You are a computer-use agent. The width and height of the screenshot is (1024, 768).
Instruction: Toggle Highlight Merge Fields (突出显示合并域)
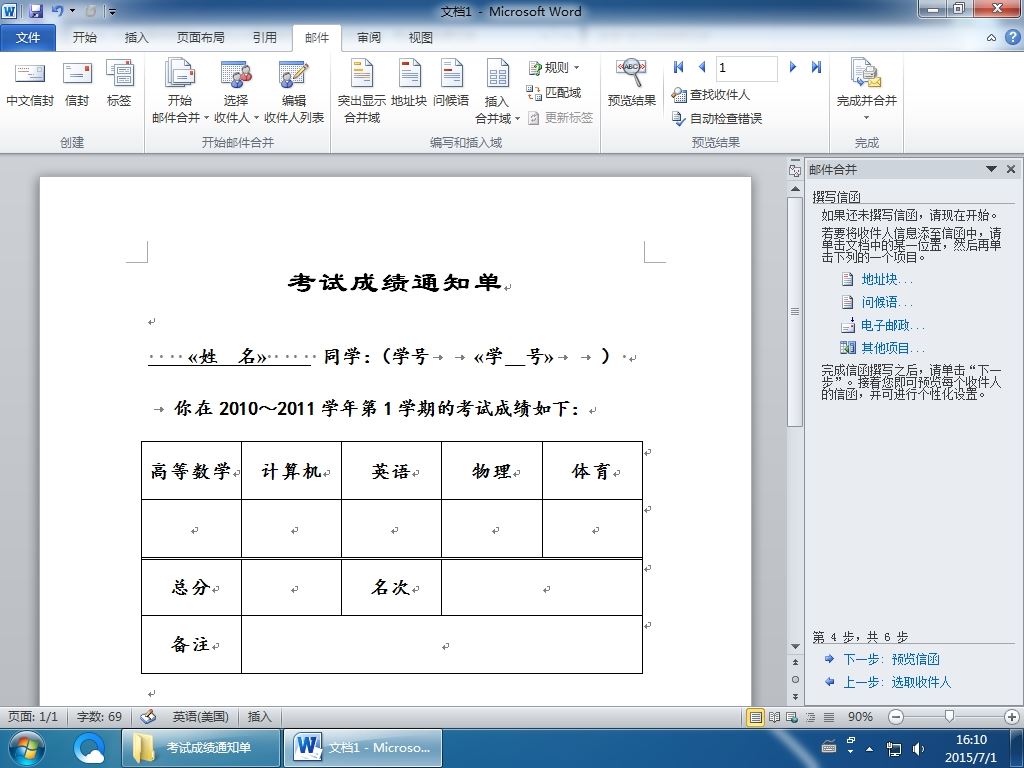[362, 91]
